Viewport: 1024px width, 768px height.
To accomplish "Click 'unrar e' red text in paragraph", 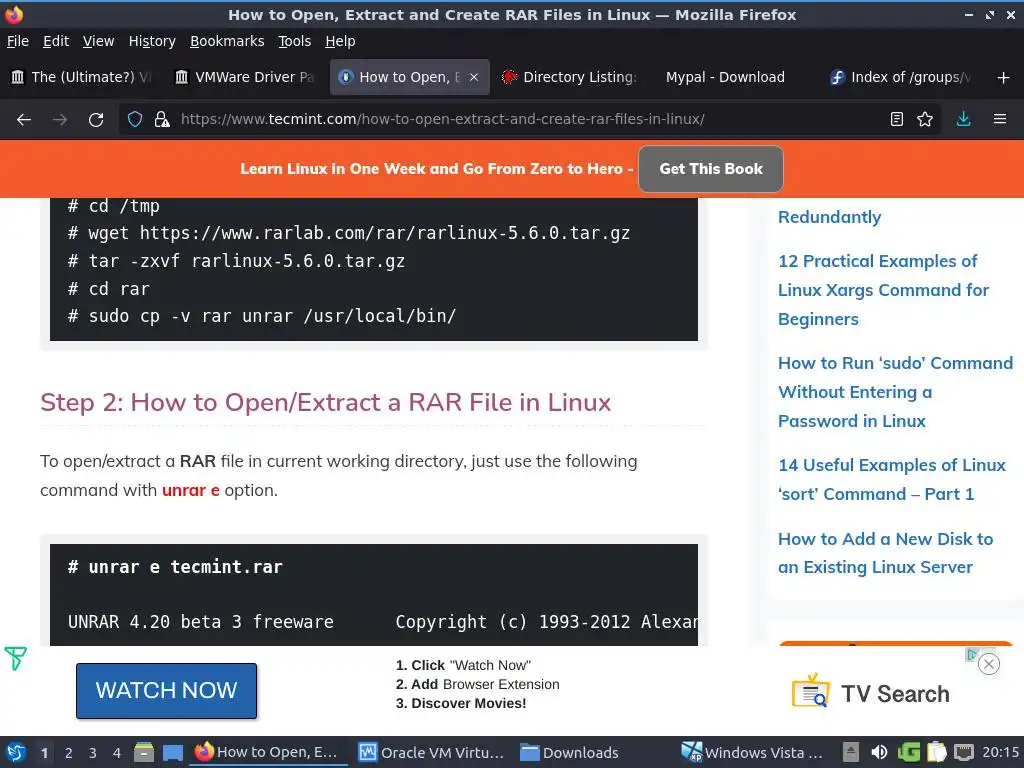I will point(191,490).
